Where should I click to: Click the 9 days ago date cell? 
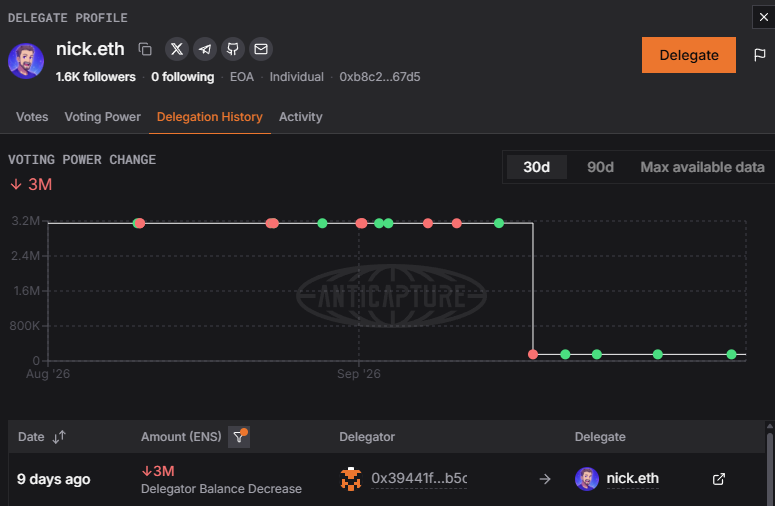(x=54, y=479)
